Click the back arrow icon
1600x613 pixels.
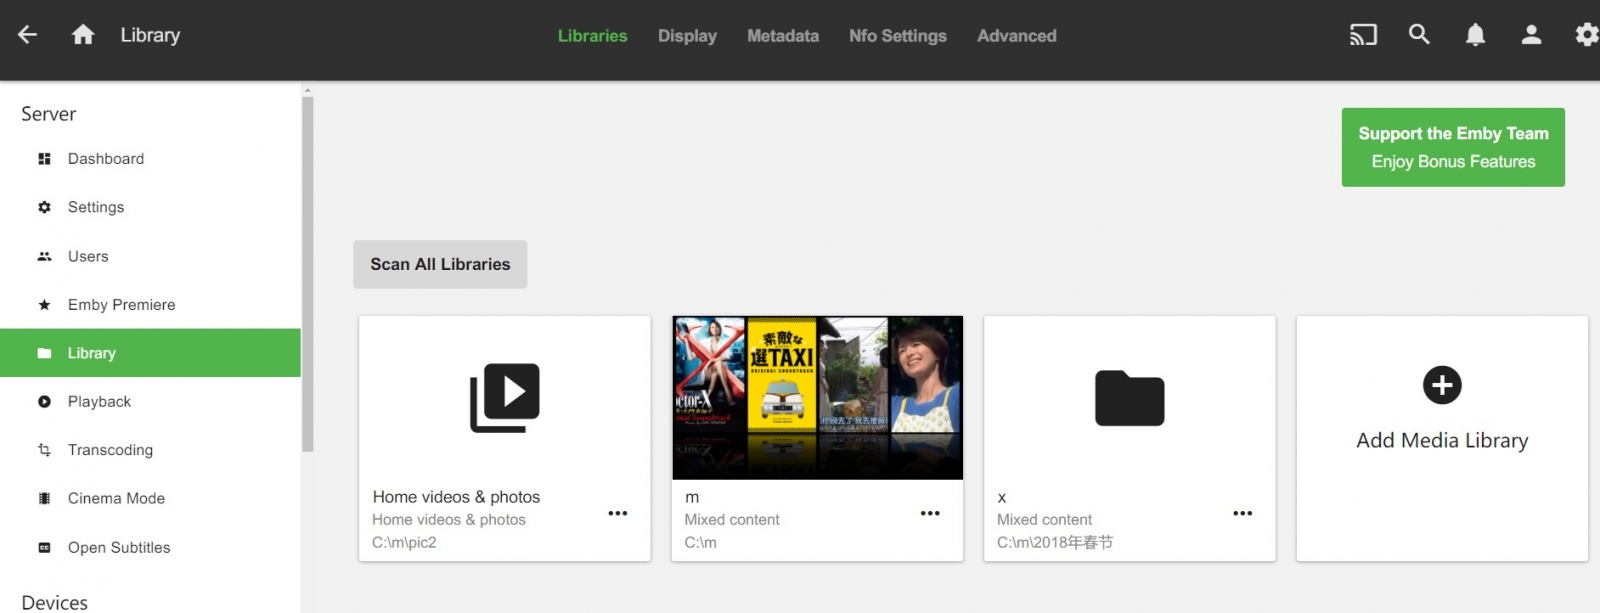pyautogui.click(x=27, y=35)
